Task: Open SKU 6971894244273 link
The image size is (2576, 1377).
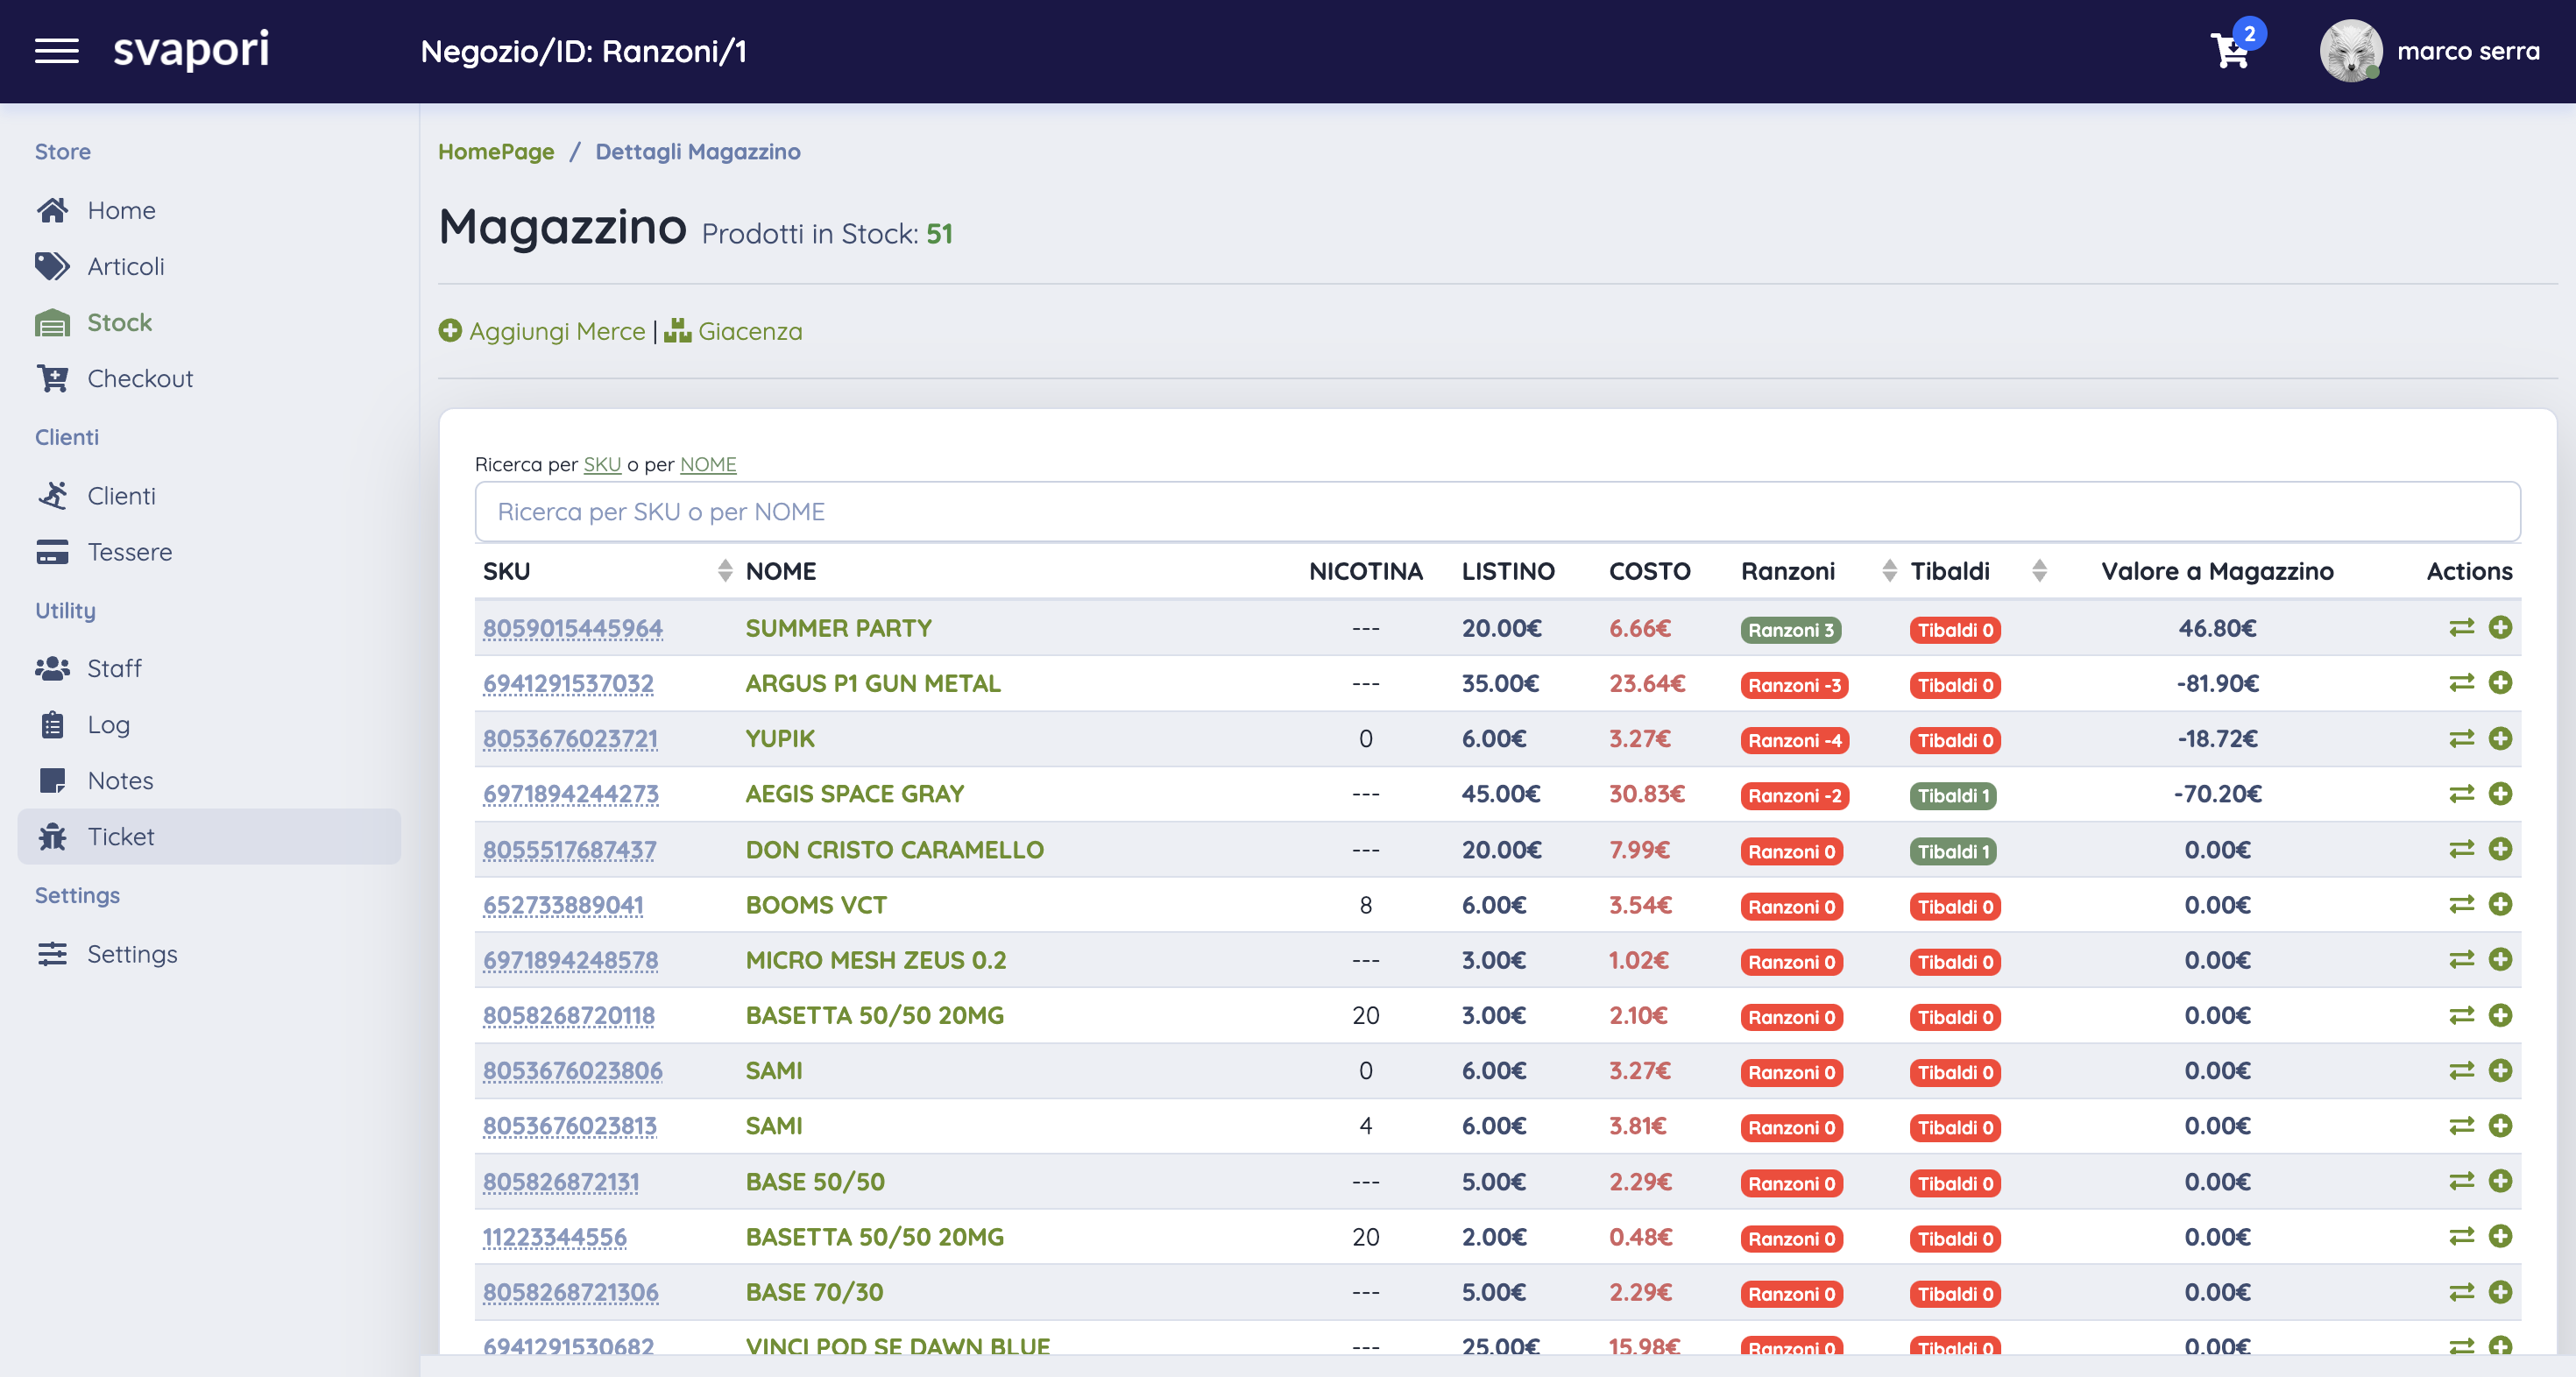Action: [571, 794]
